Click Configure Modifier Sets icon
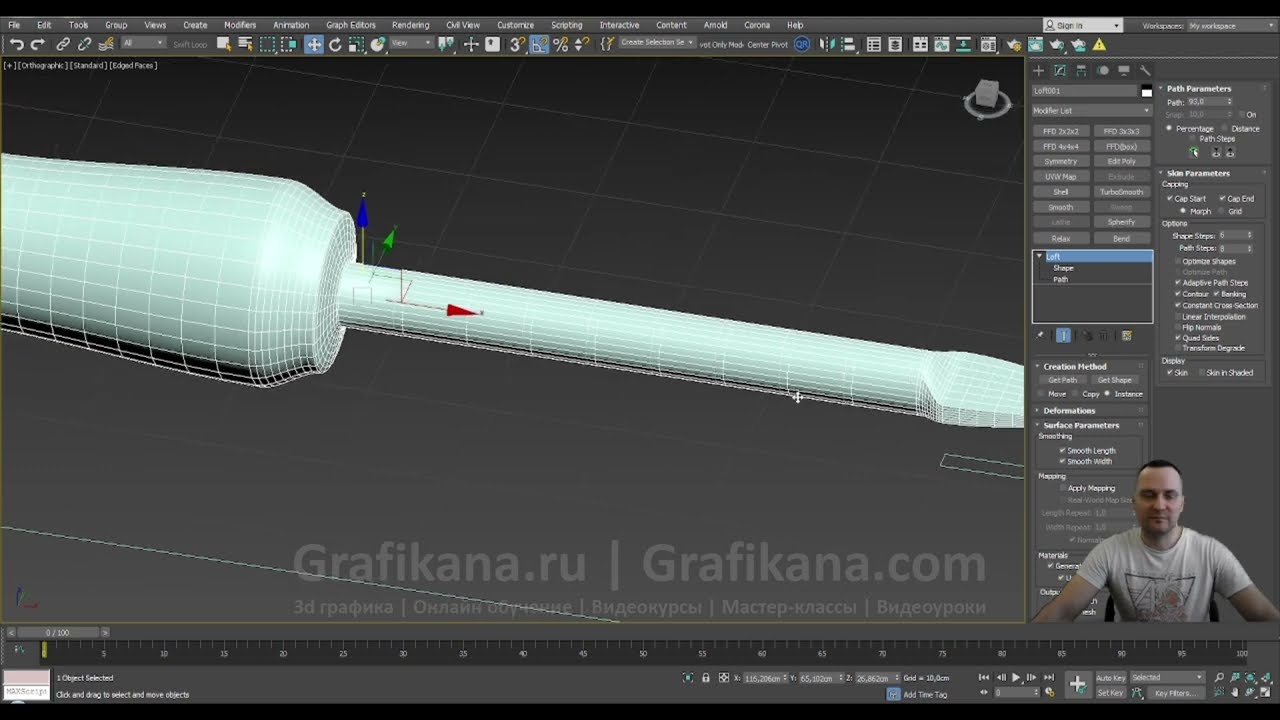Screen dimensions: 1280x720 pyautogui.click(x=1126, y=336)
